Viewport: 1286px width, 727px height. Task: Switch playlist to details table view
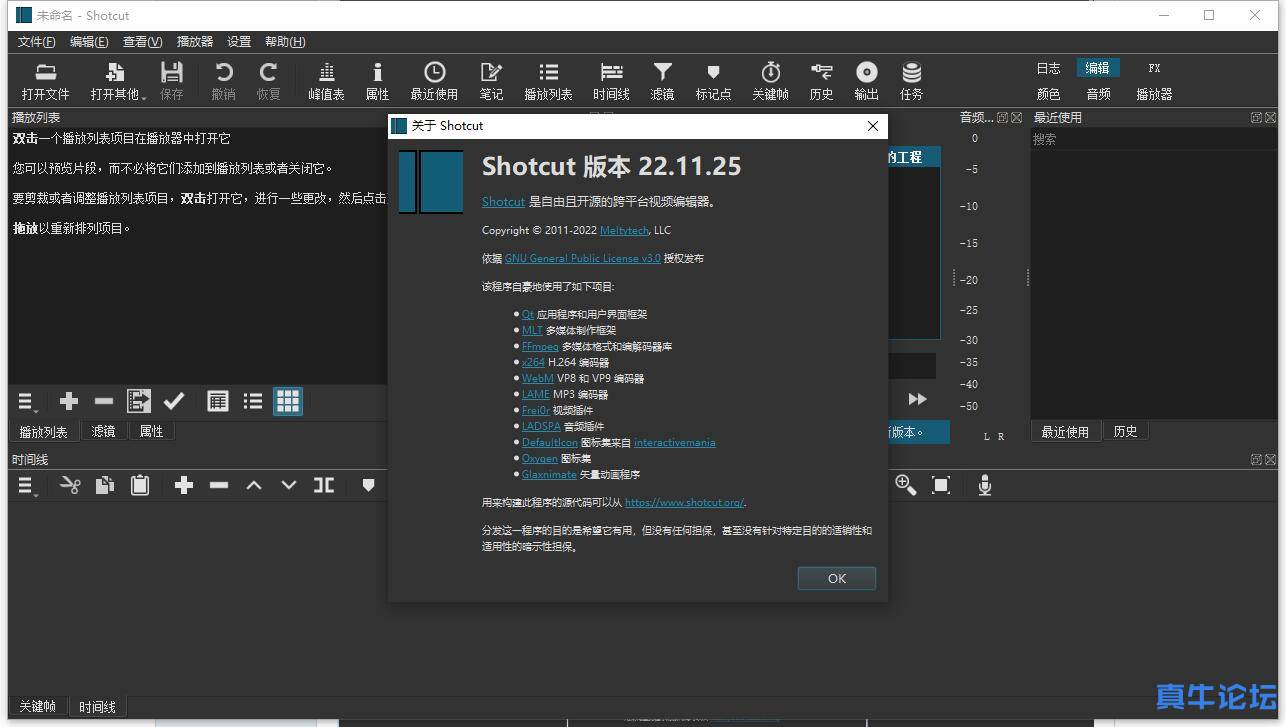click(x=217, y=401)
